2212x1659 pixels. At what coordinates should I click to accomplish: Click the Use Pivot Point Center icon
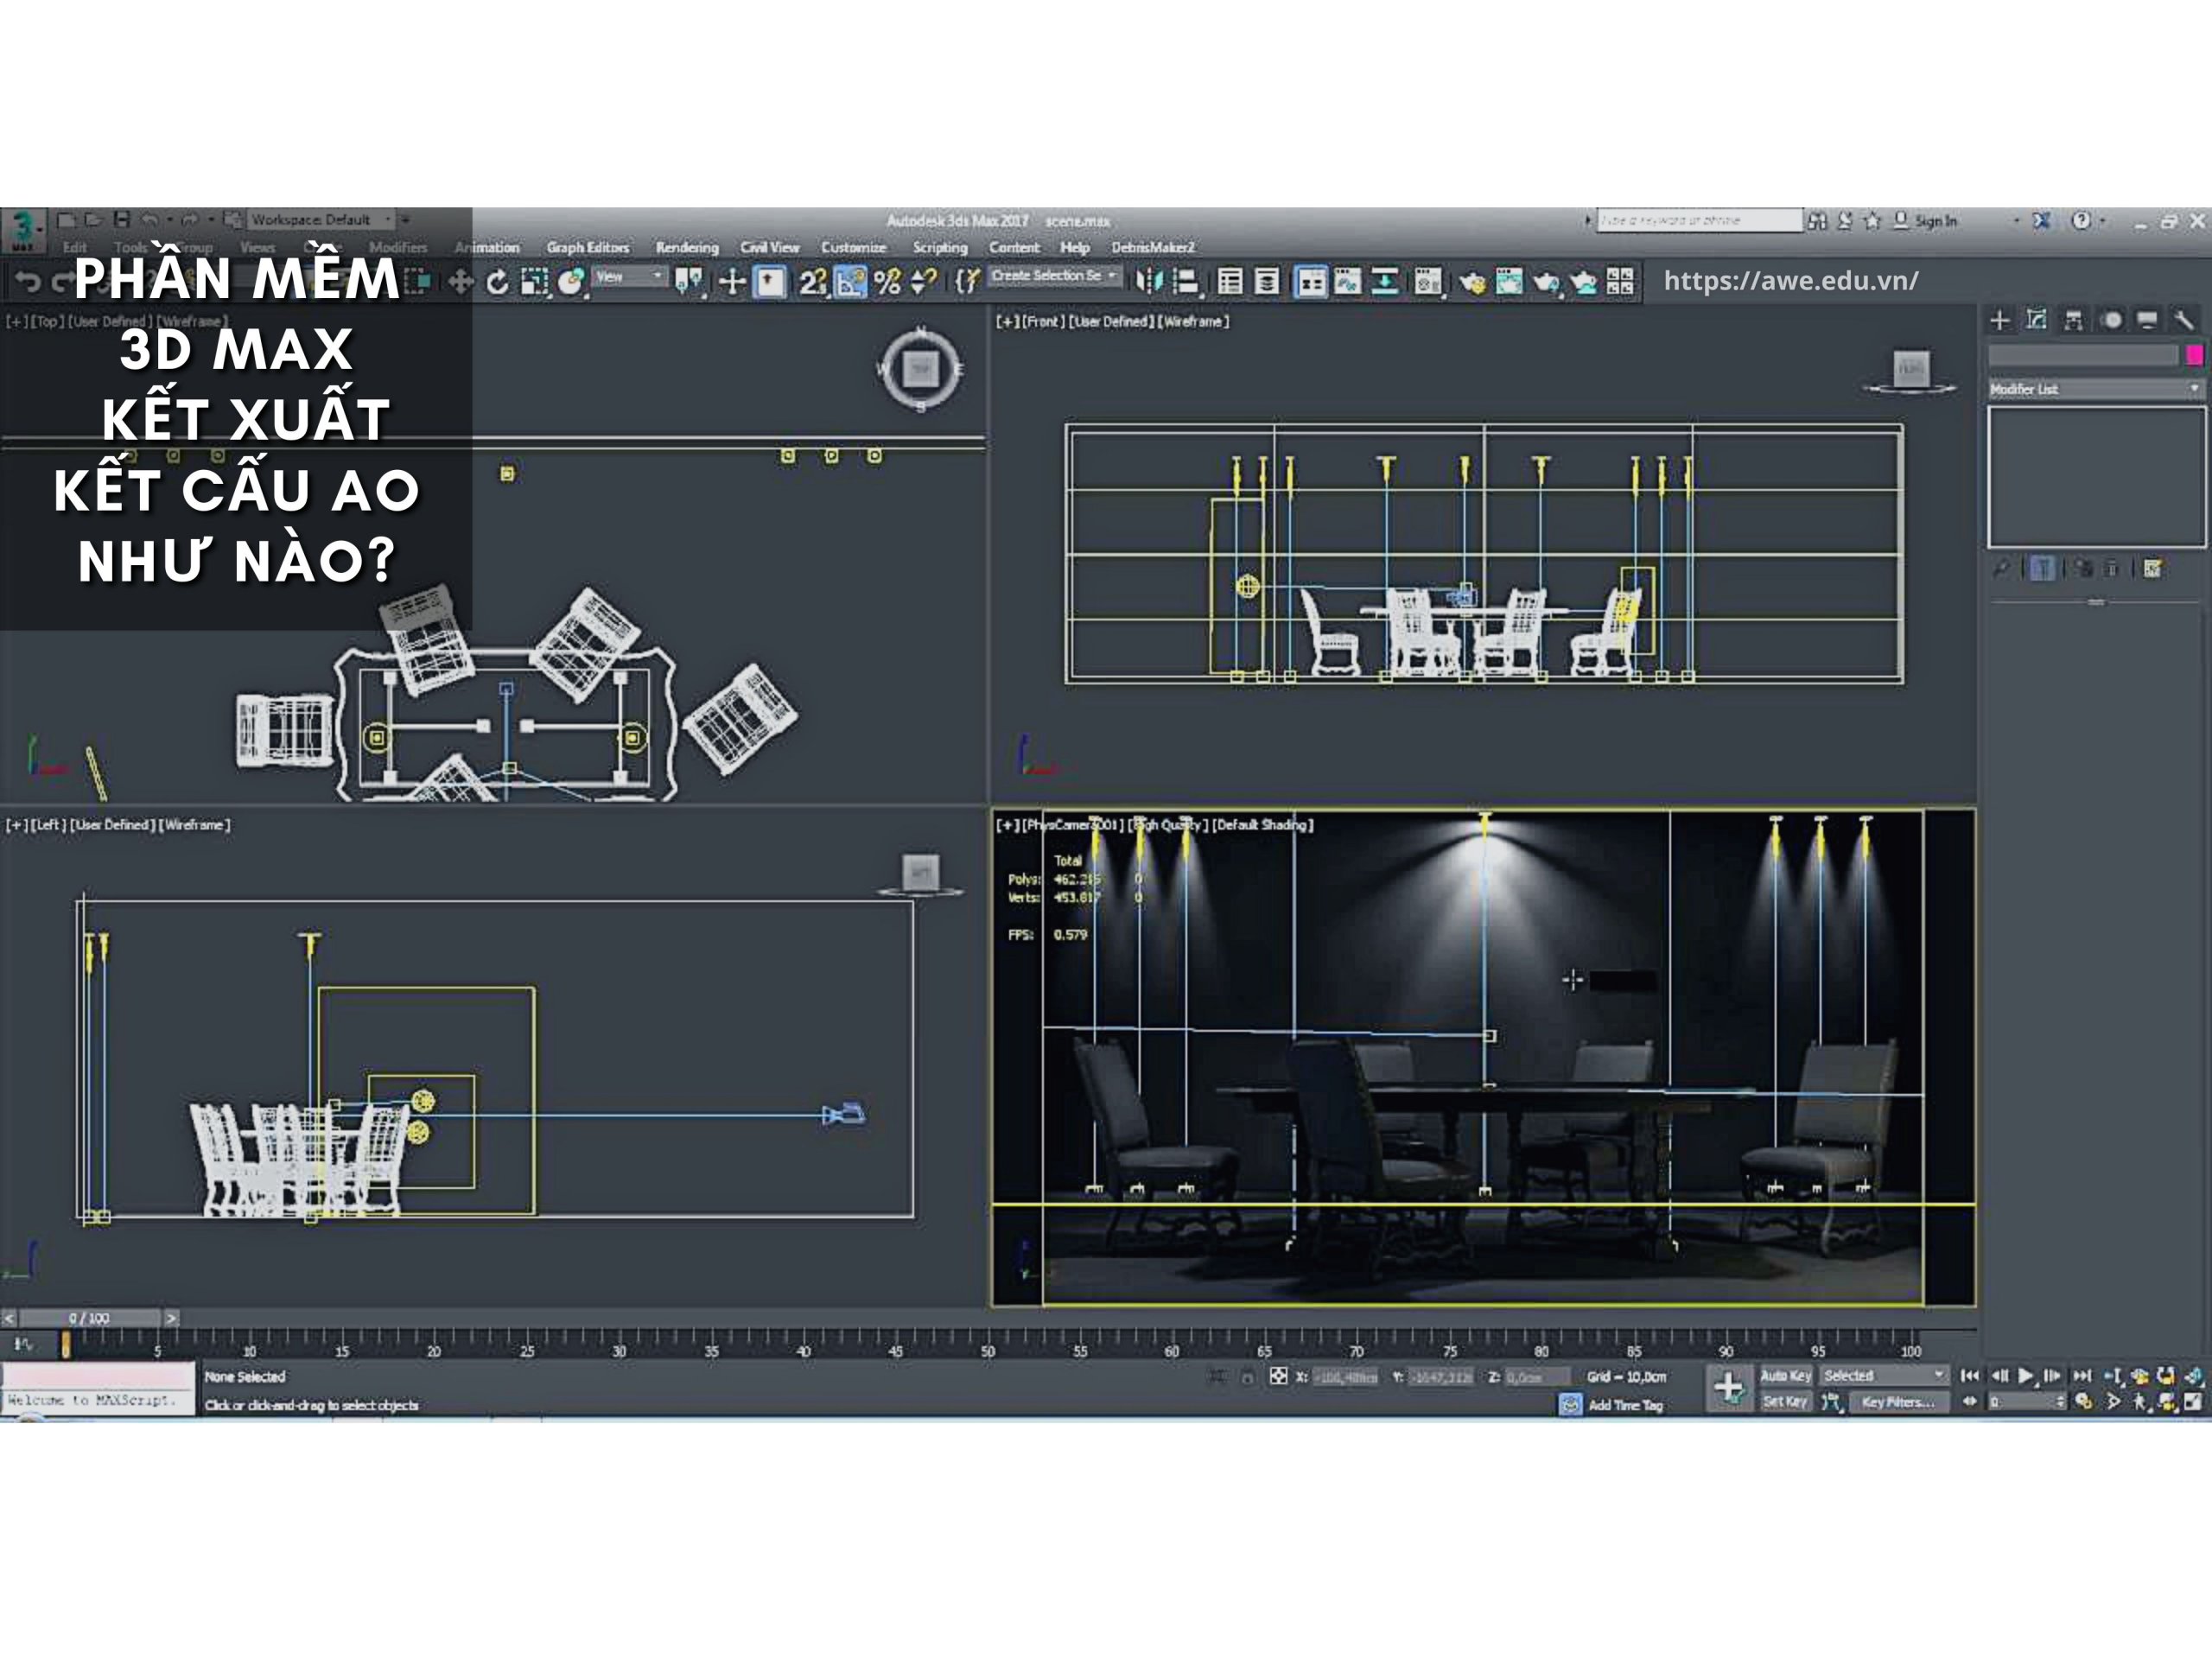(688, 282)
